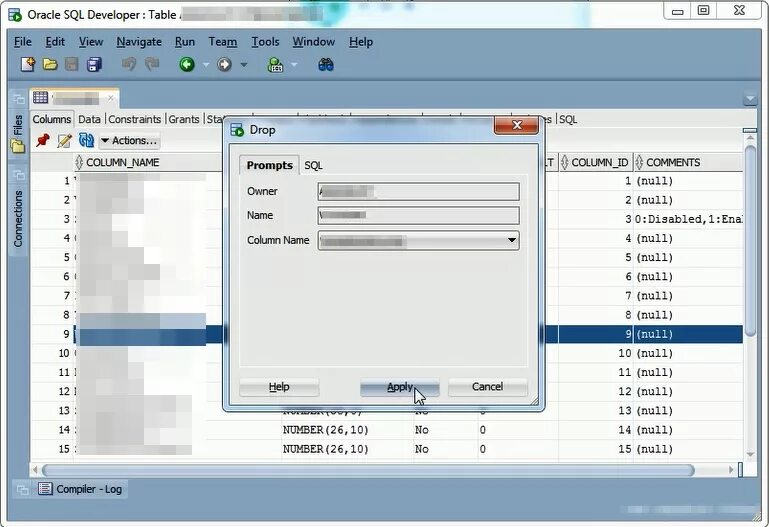Switch to the Grants tab

(184, 119)
